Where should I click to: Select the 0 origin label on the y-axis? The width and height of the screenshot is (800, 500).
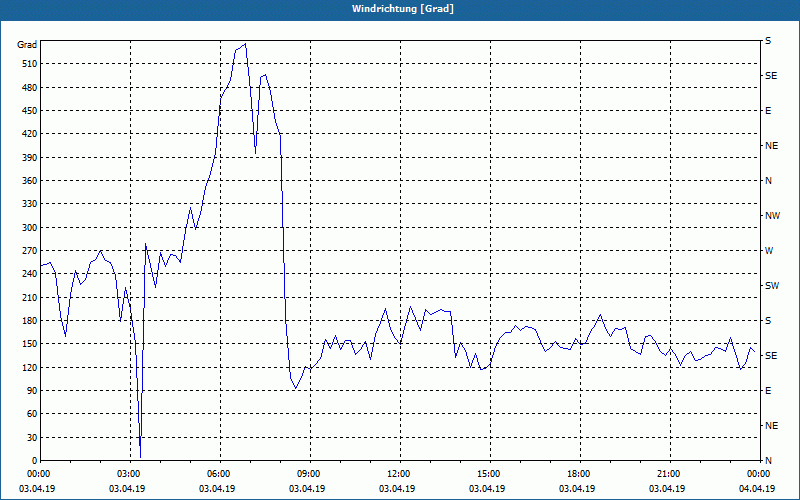(x=34, y=461)
